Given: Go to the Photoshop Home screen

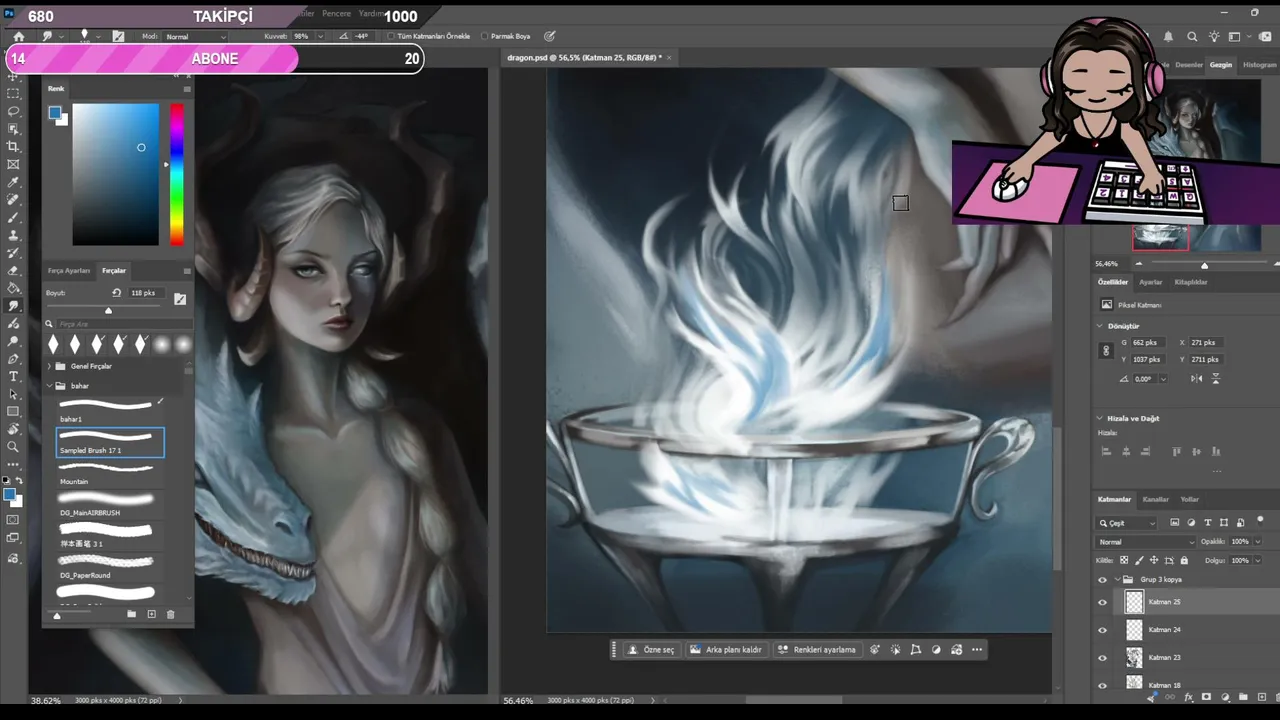Looking at the screenshot, I should (18, 36).
